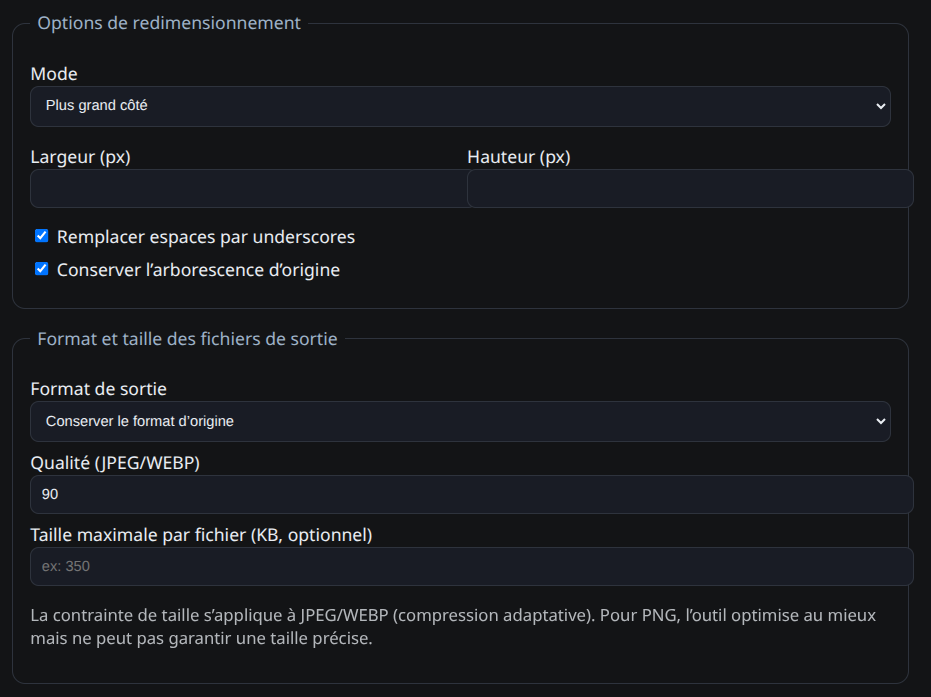
Task: Click the "Options de redimensionnement" section title
Action: [168, 22]
